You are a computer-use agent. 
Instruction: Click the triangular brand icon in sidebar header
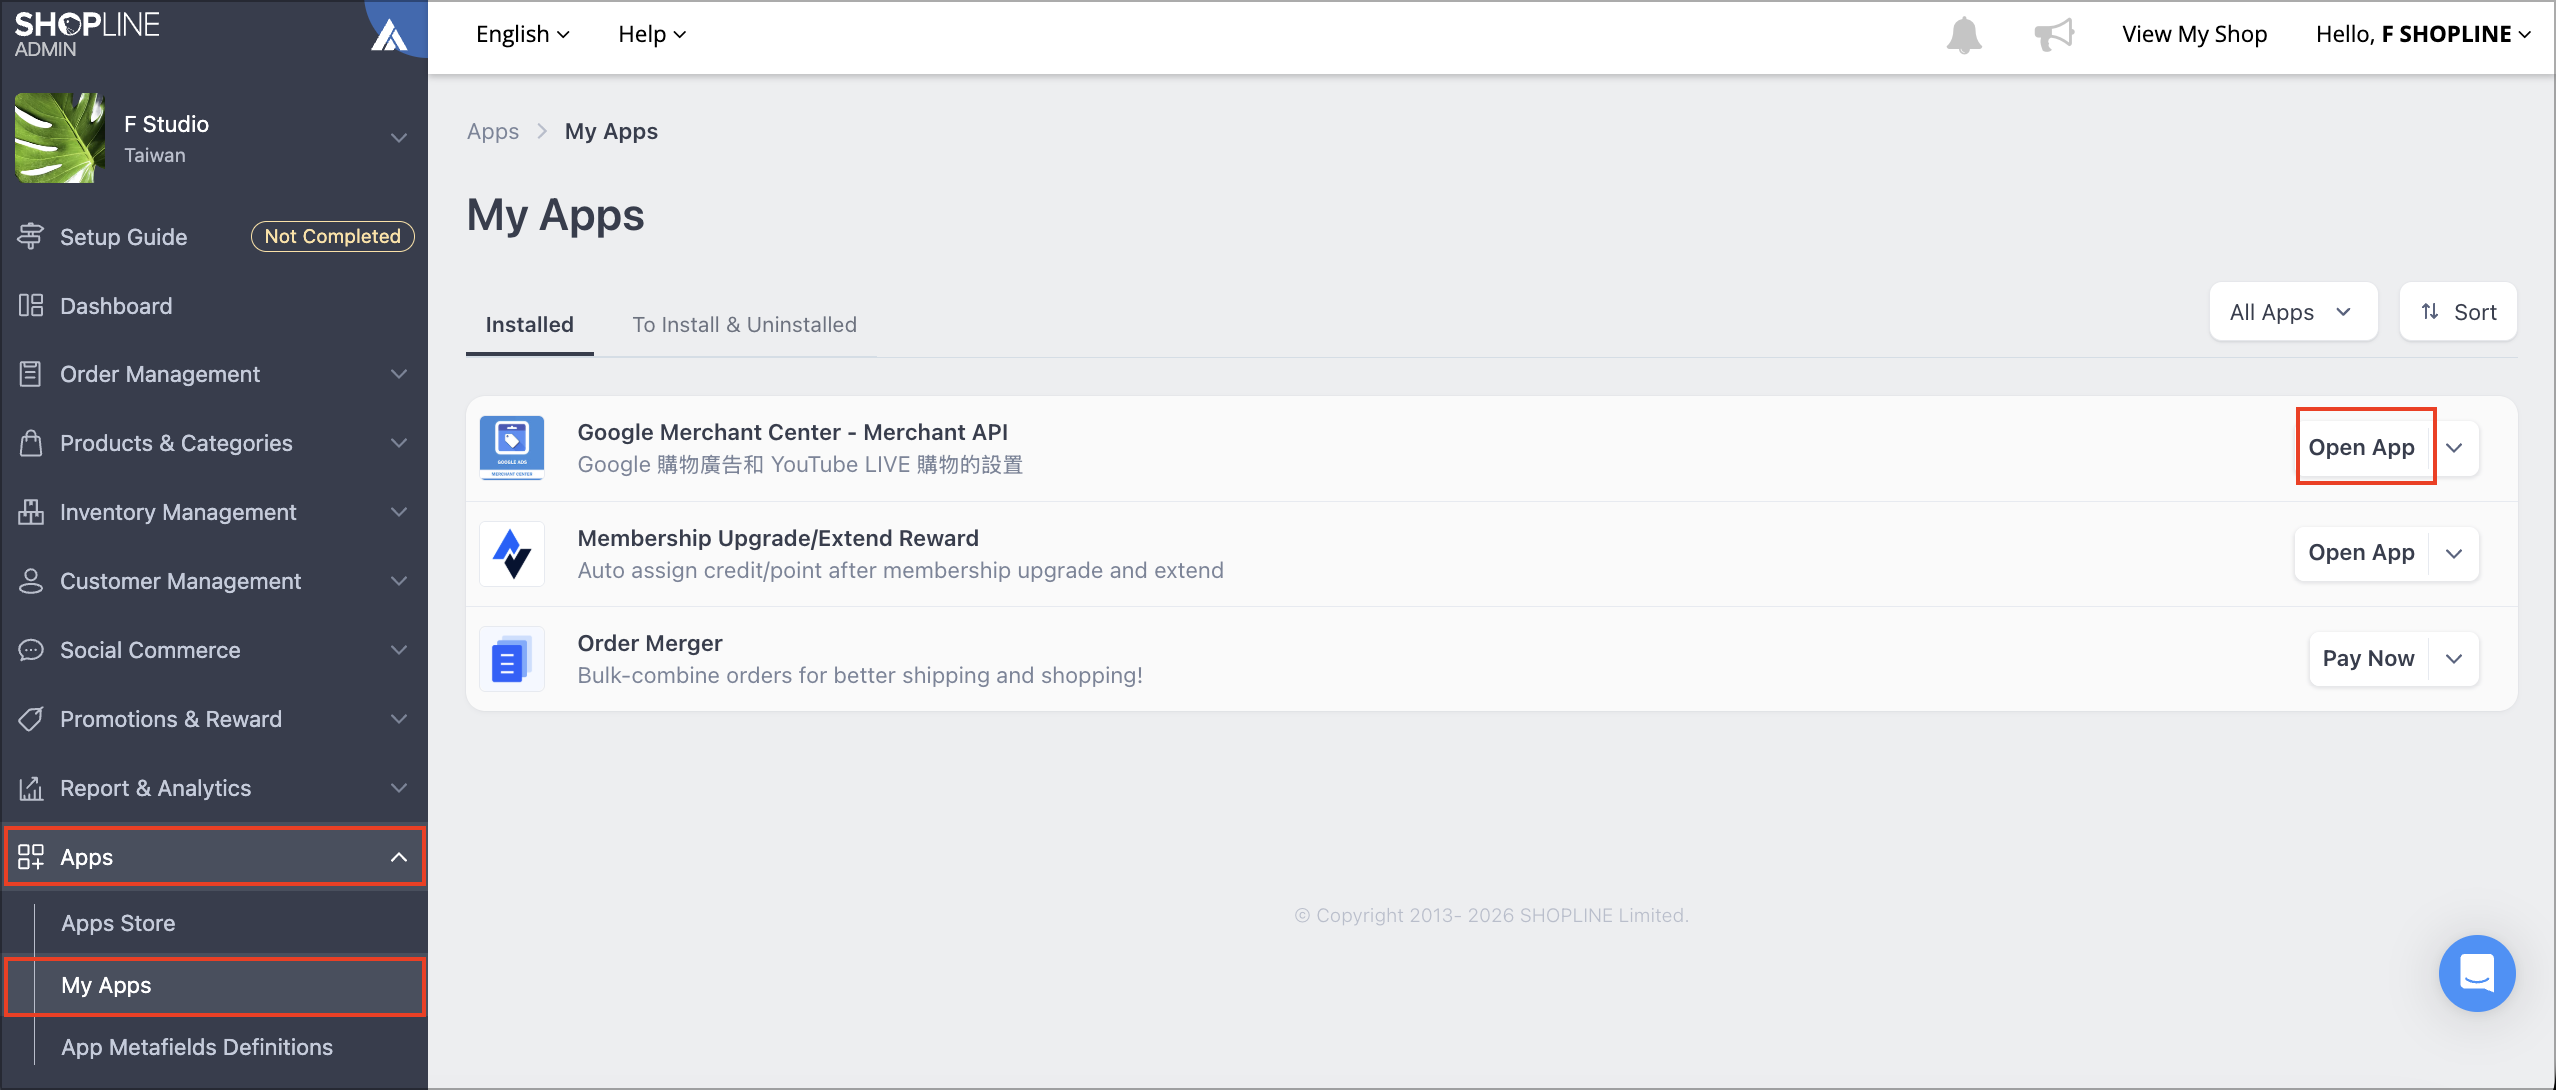pos(389,36)
